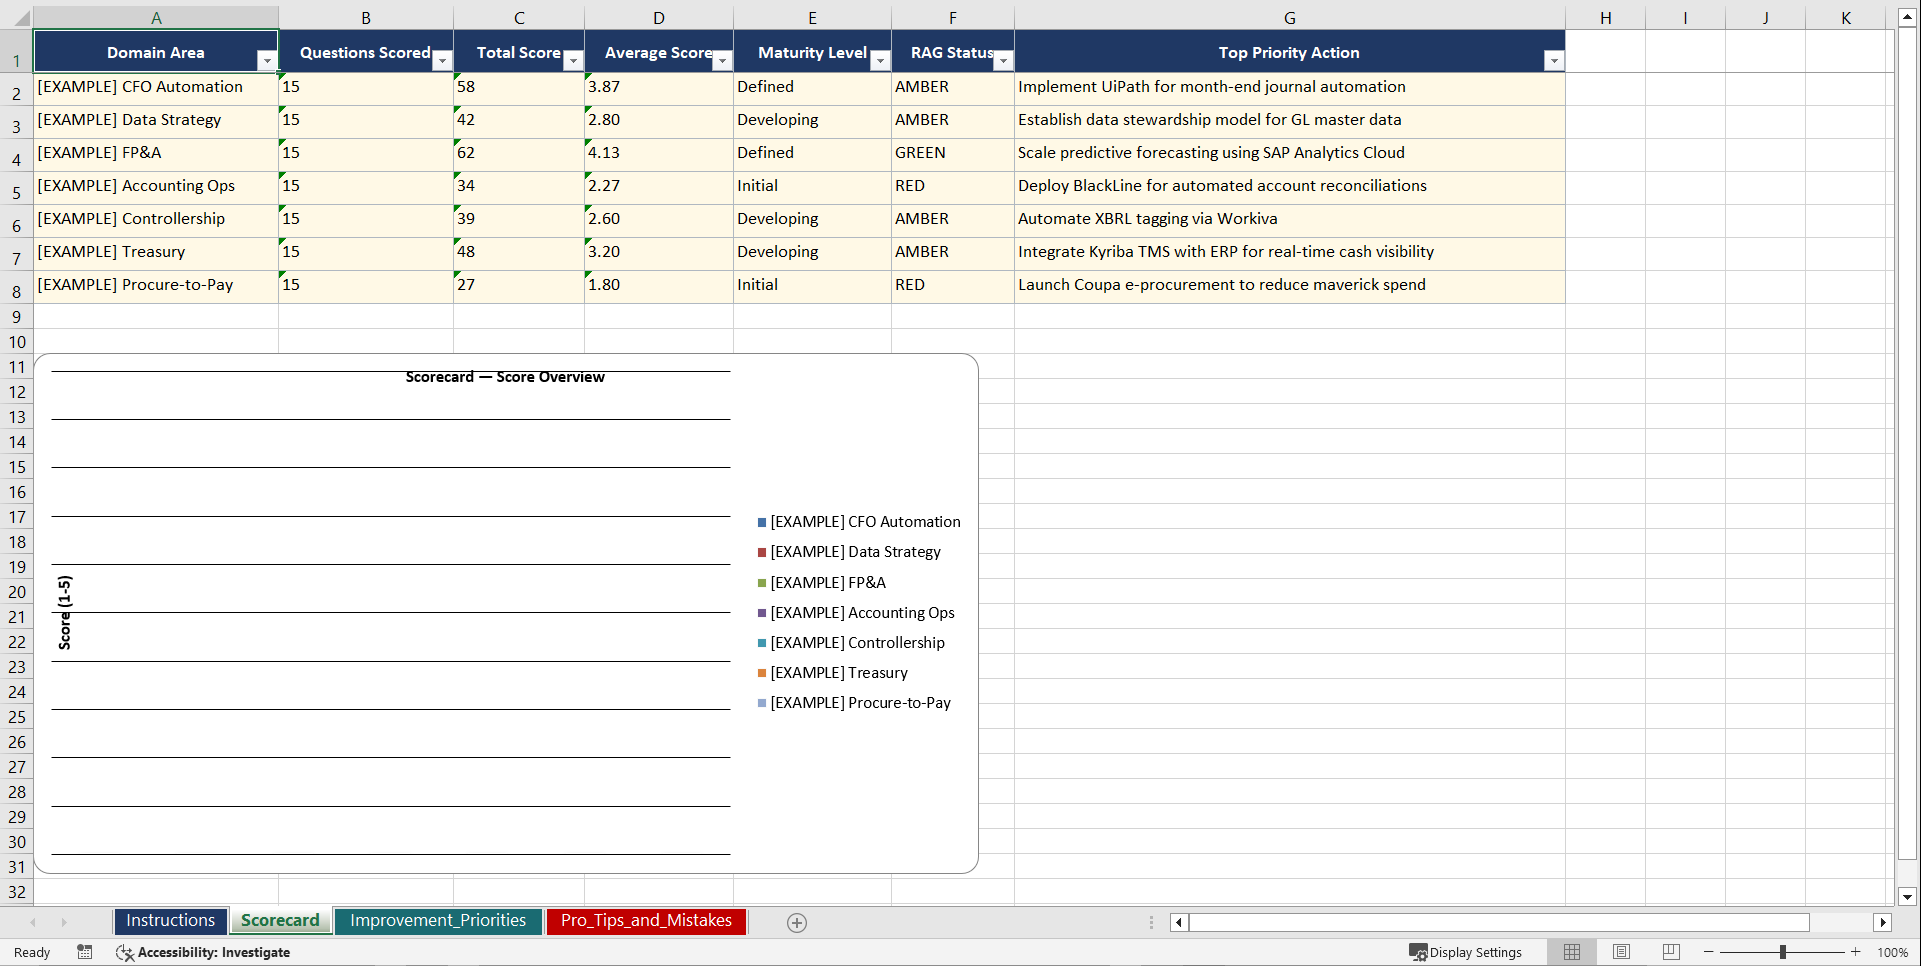Image resolution: width=1921 pixels, height=966 pixels.
Task: Switch to the Instructions sheet tab
Action: [170, 920]
